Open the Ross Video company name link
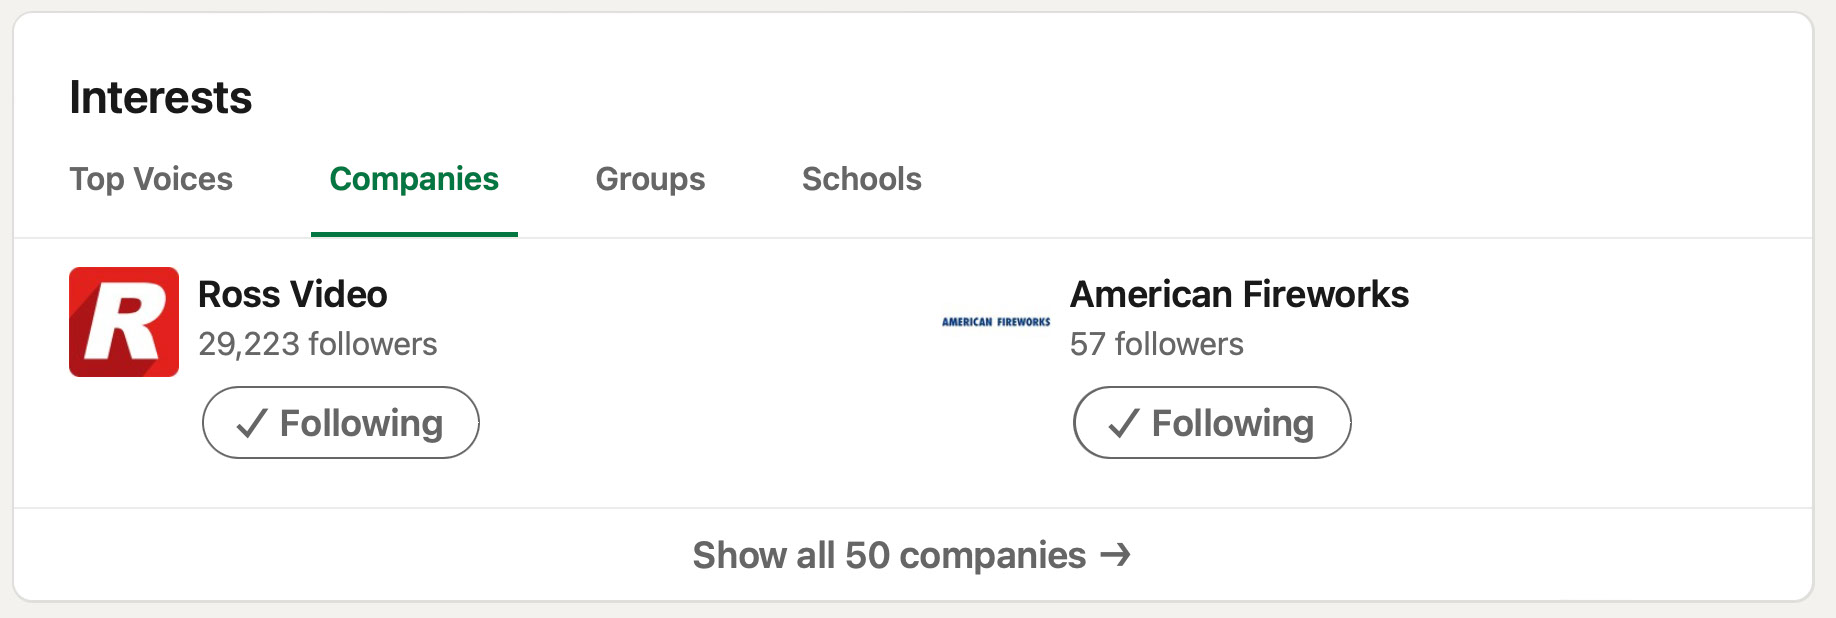This screenshot has width=1836, height=618. click(293, 295)
